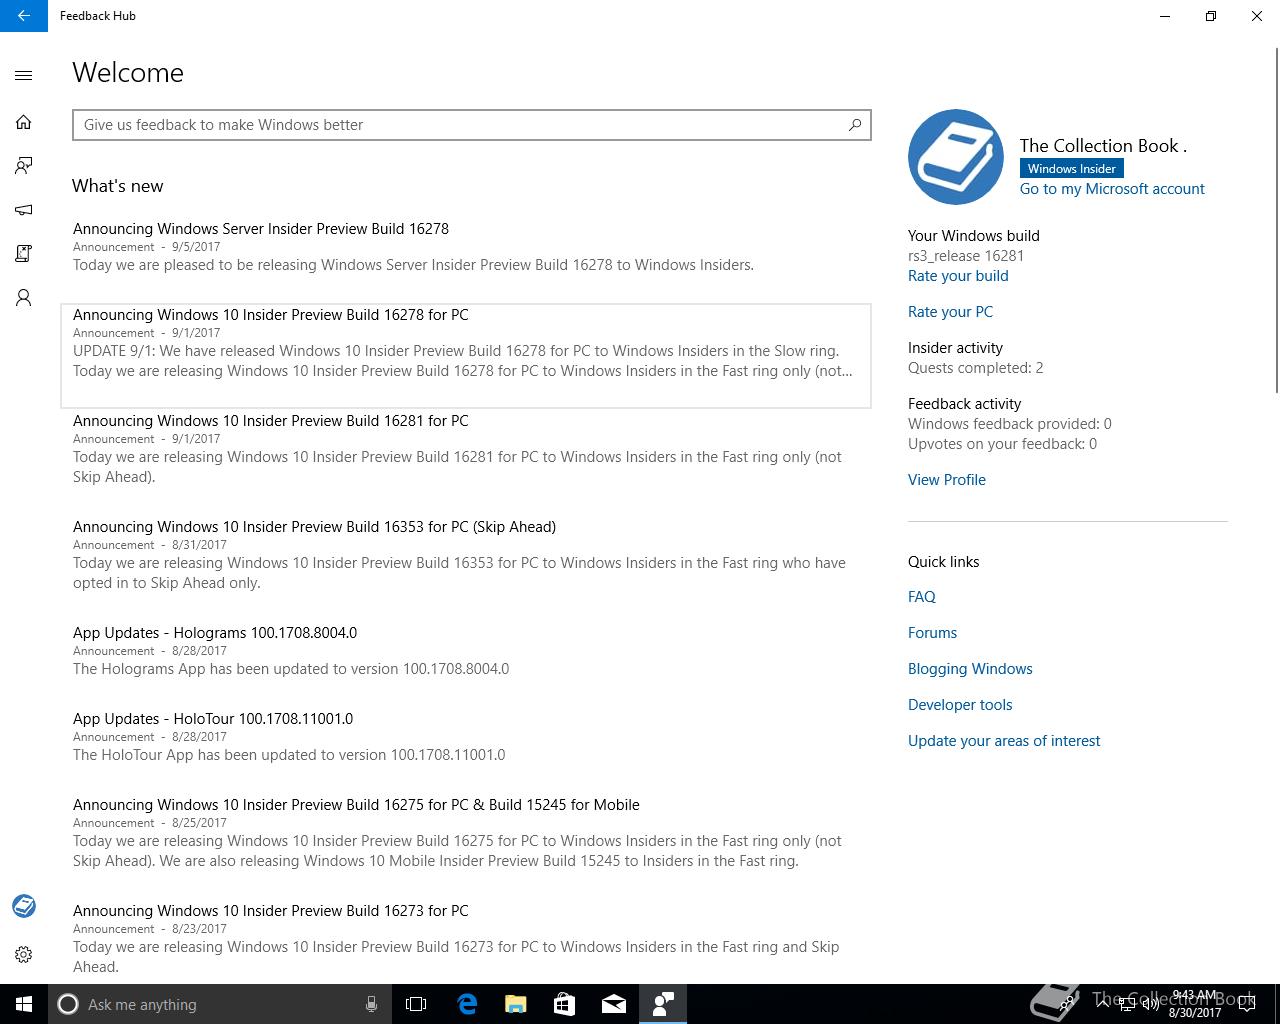This screenshot has height=1024, width=1280.
Task: Open the Forums quick link
Action: pos(932,633)
